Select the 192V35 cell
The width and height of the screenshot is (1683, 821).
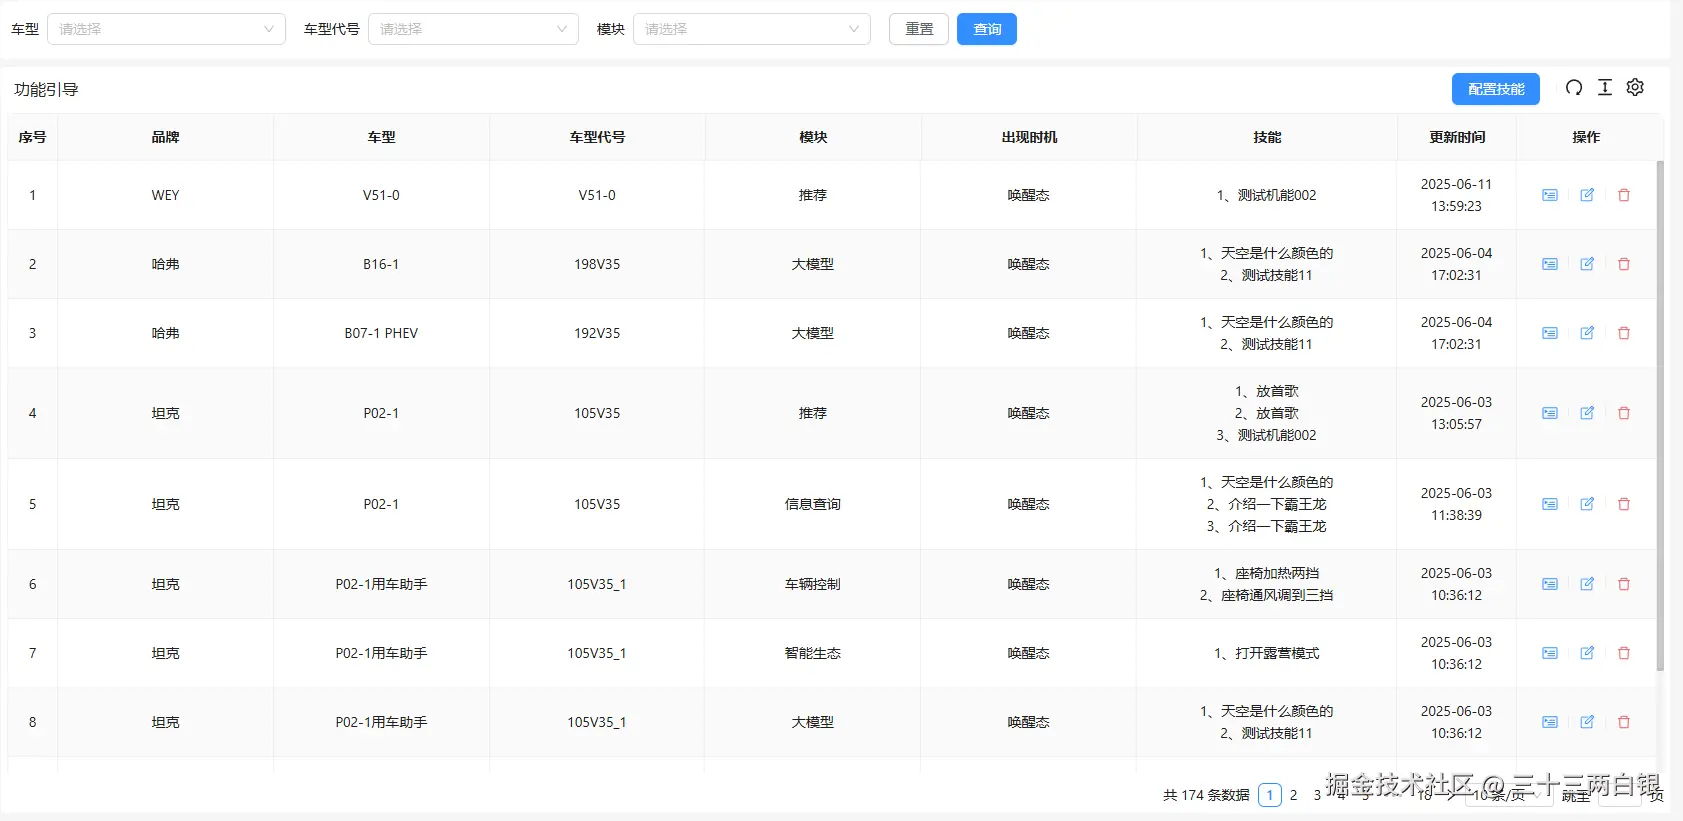point(597,333)
